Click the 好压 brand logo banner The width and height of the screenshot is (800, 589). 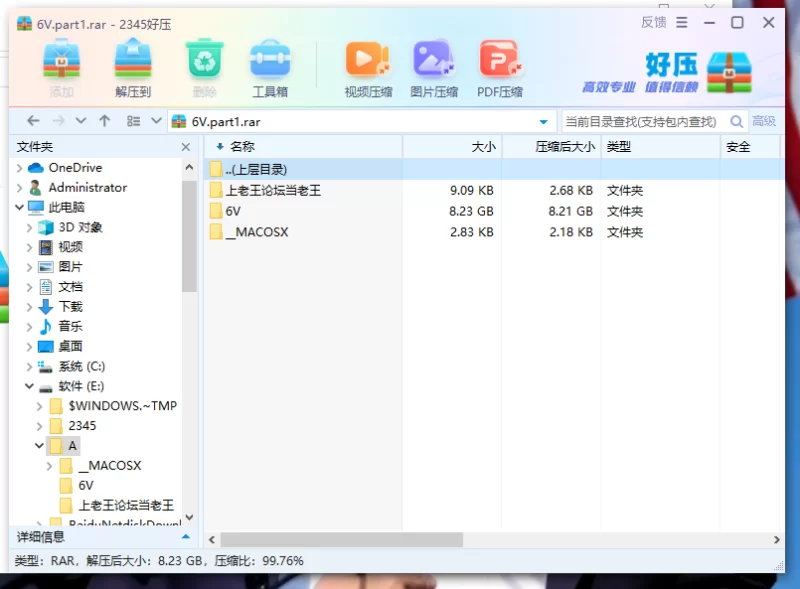667,71
